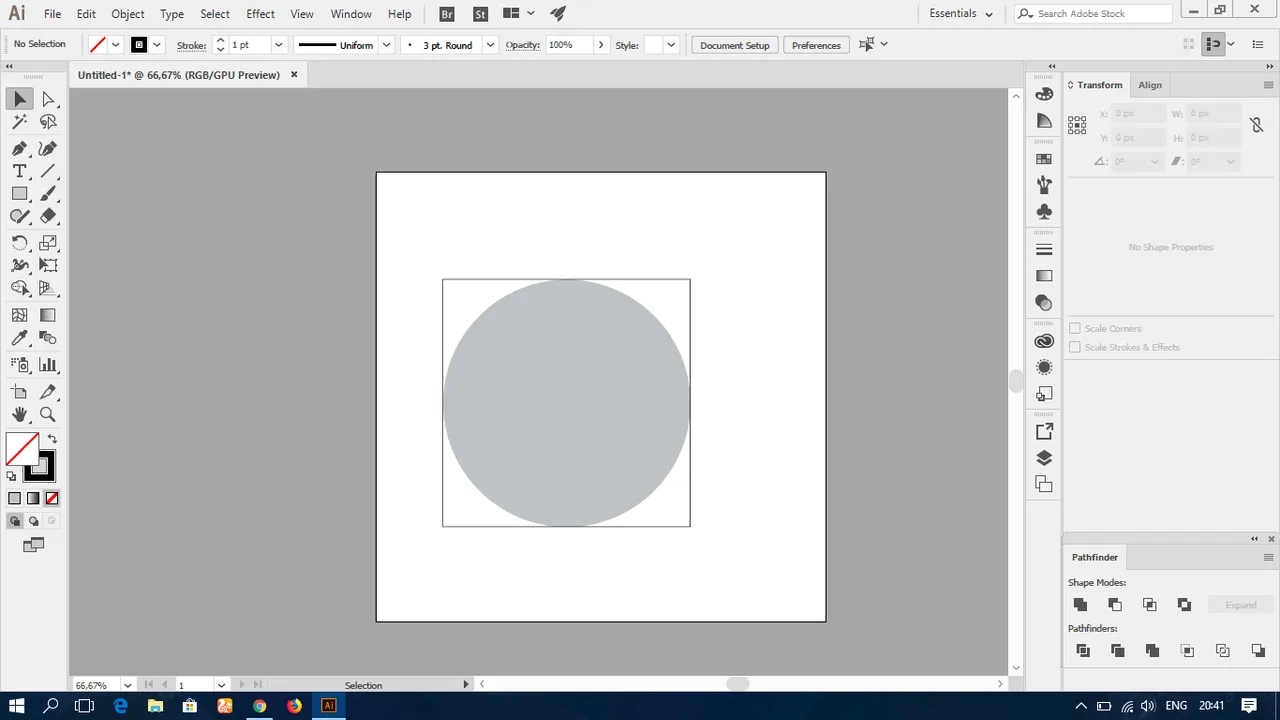Select the Direct Selection tool

pos(48,99)
